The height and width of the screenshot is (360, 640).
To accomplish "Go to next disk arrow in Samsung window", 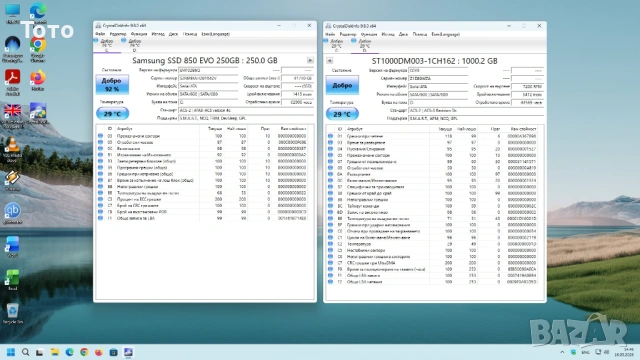I will [310, 60].
